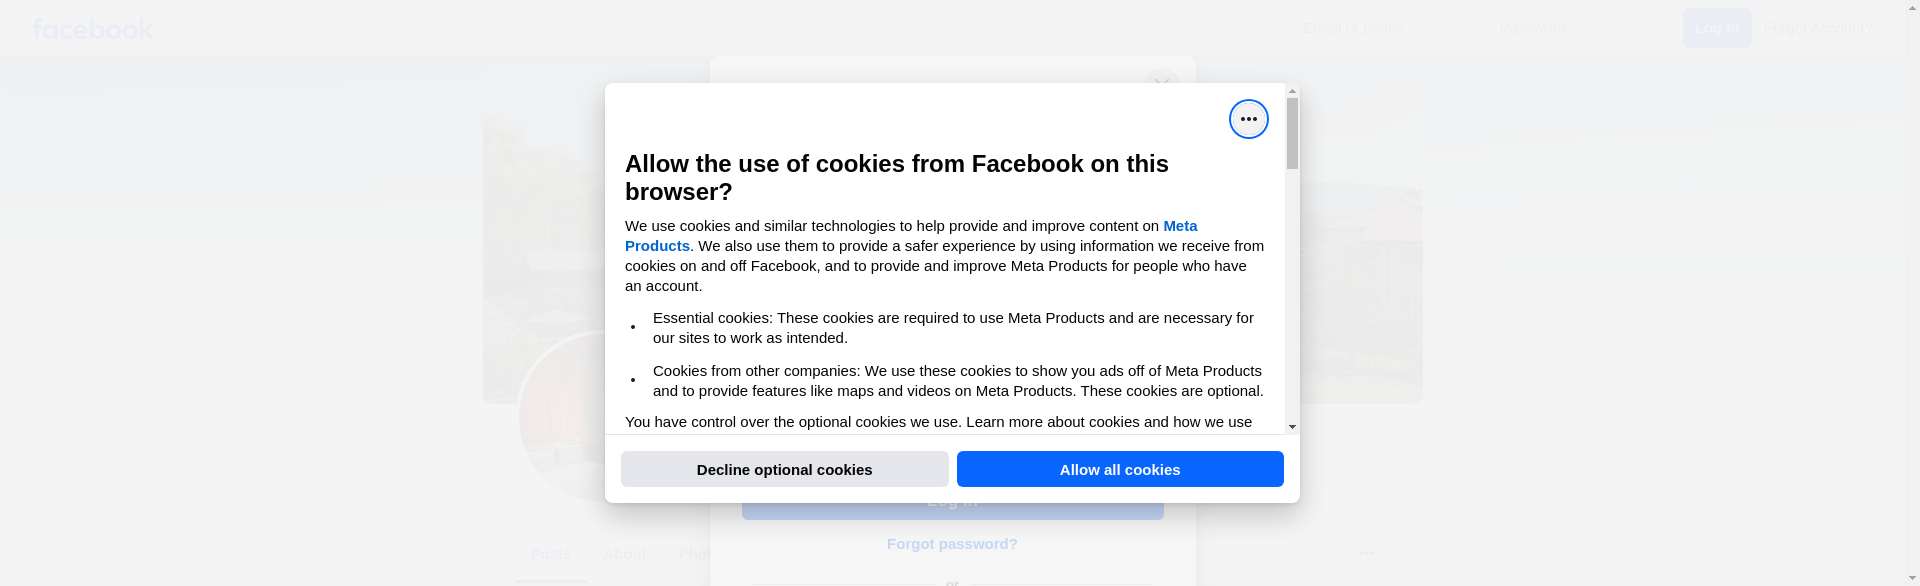Click the cookie dialog scroll-up arrow
This screenshot has height=586, width=1920.
point(1292,91)
